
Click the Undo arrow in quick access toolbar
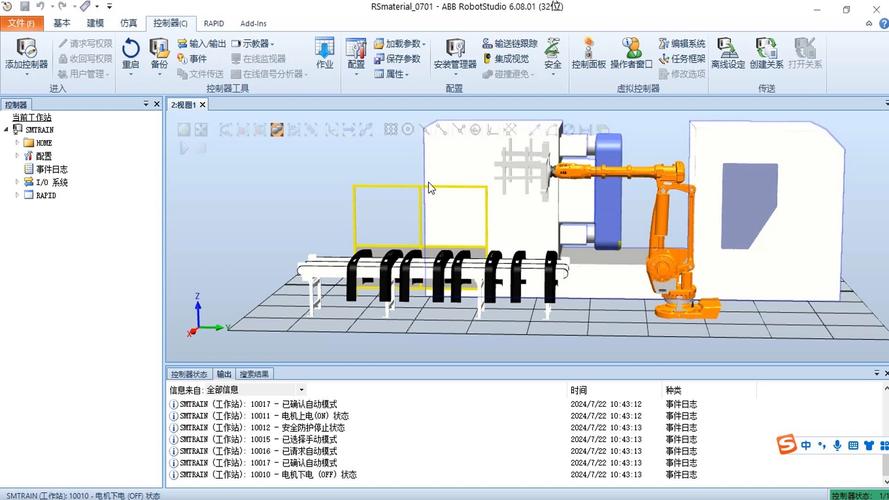[x=40, y=6]
